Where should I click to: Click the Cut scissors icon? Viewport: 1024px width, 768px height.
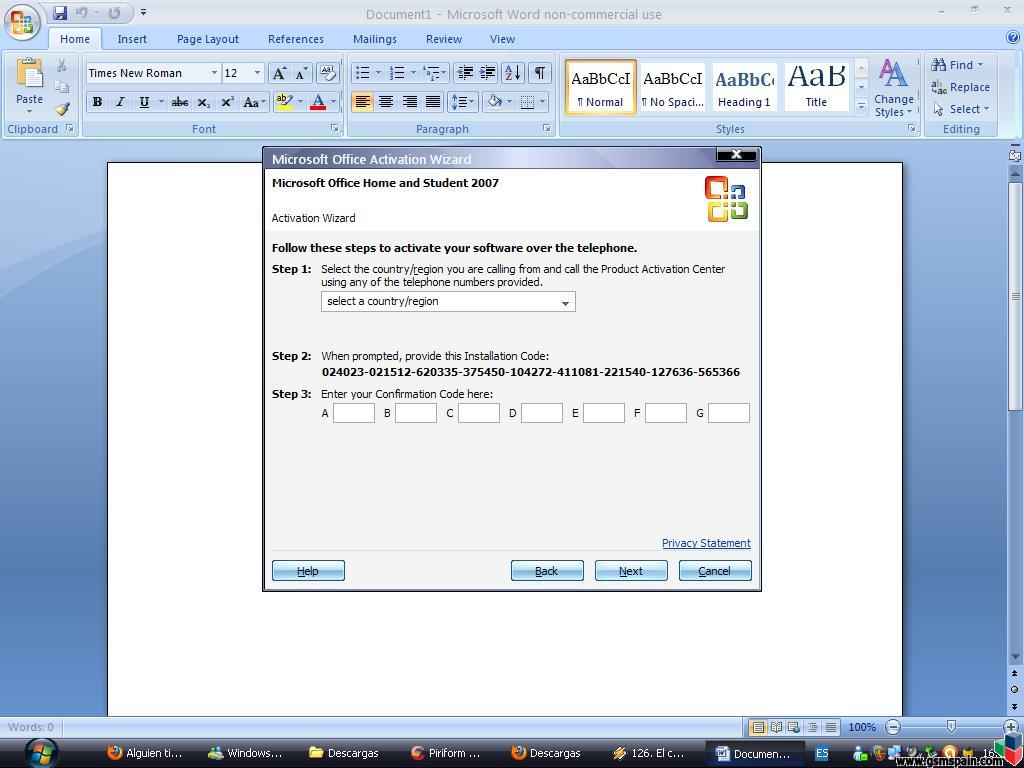point(61,65)
